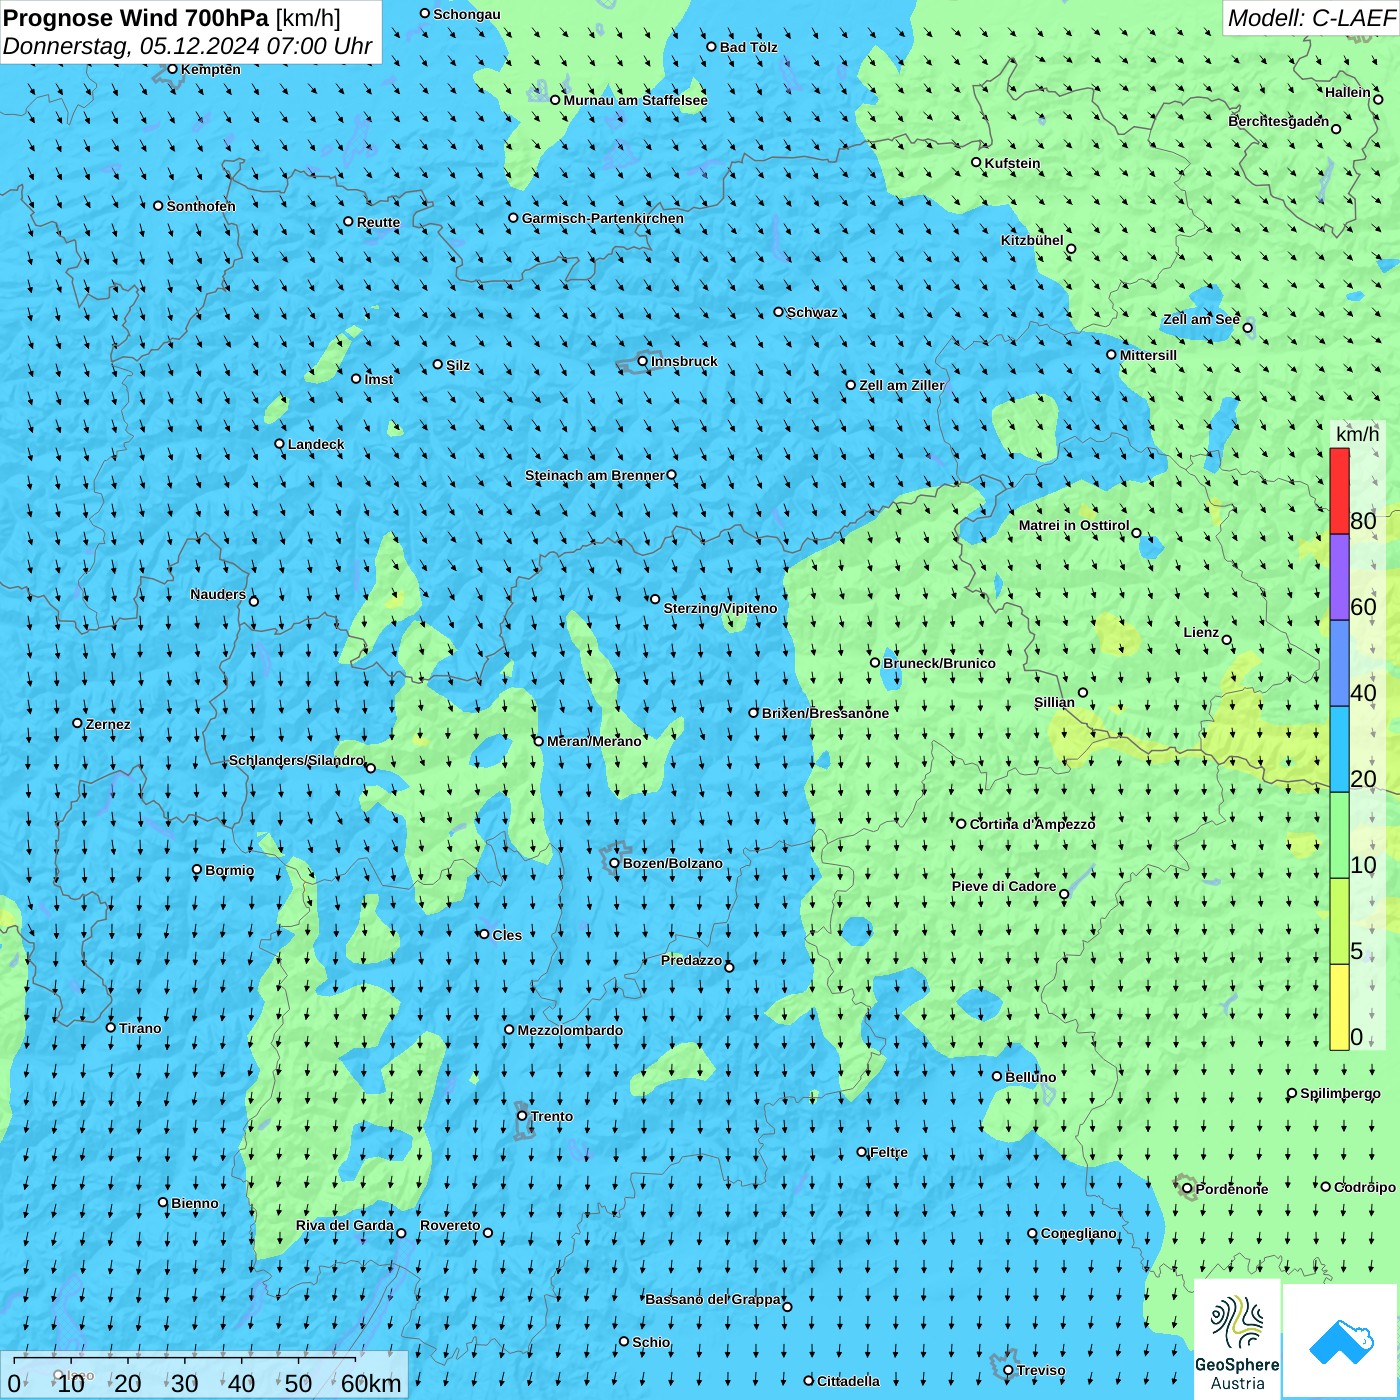
Task: Click the blue cloud app logo
Action: (1341, 1341)
